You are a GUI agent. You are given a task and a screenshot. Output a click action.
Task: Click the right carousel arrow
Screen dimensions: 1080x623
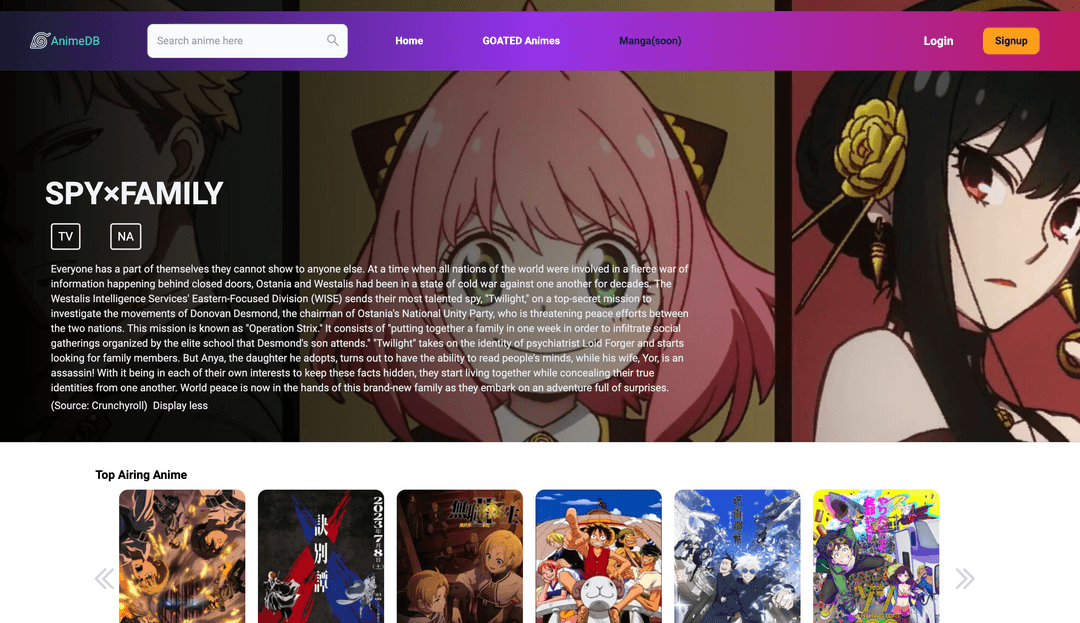pyautogui.click(x=963, y=578)
